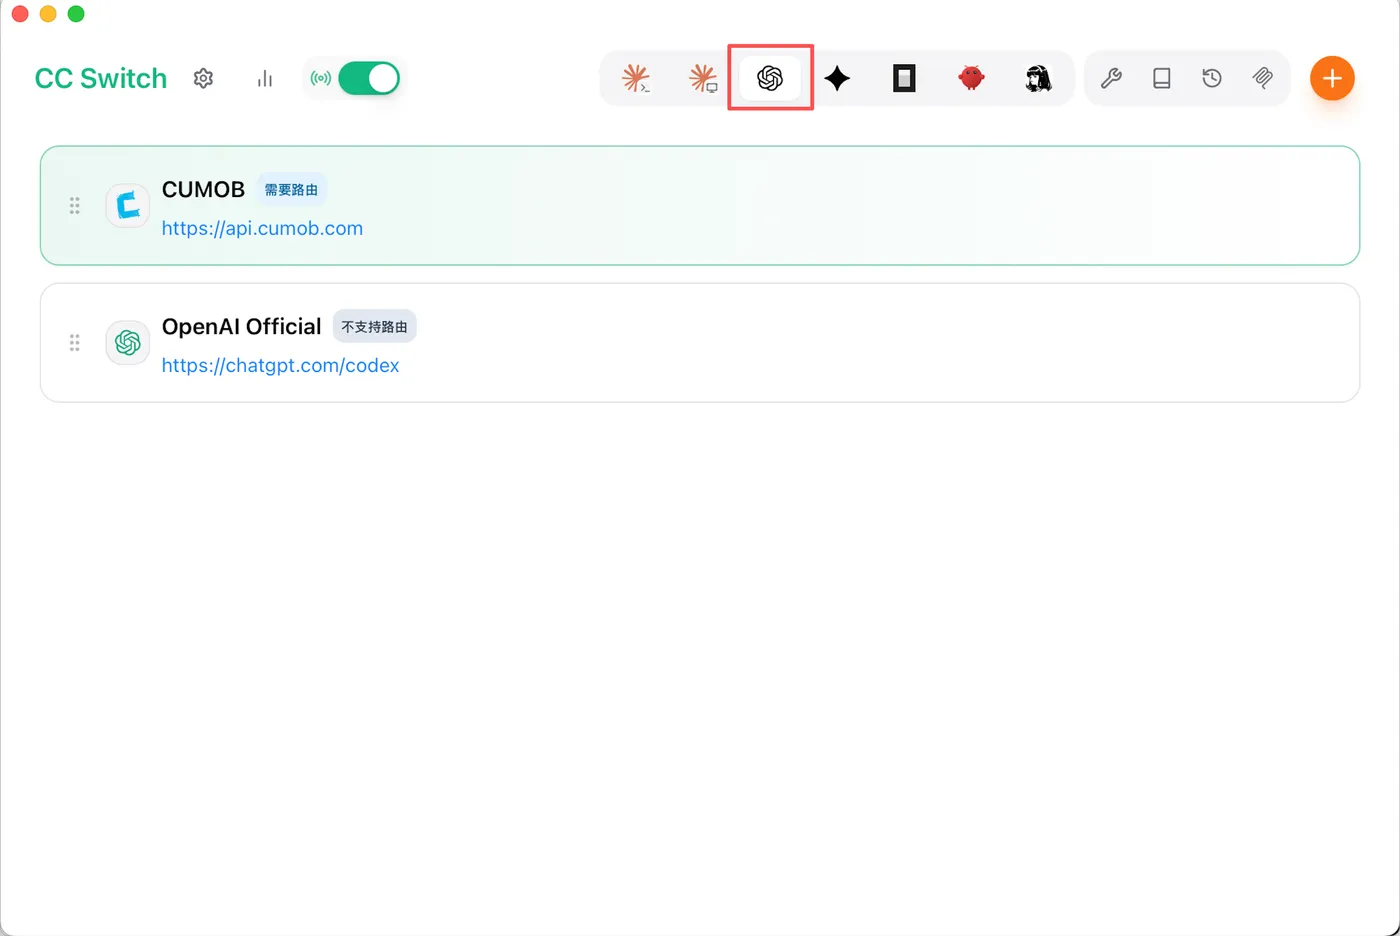Click the CC Switch app title
Viewport: 1400px width, 936px height.
[x=101, y=78]
